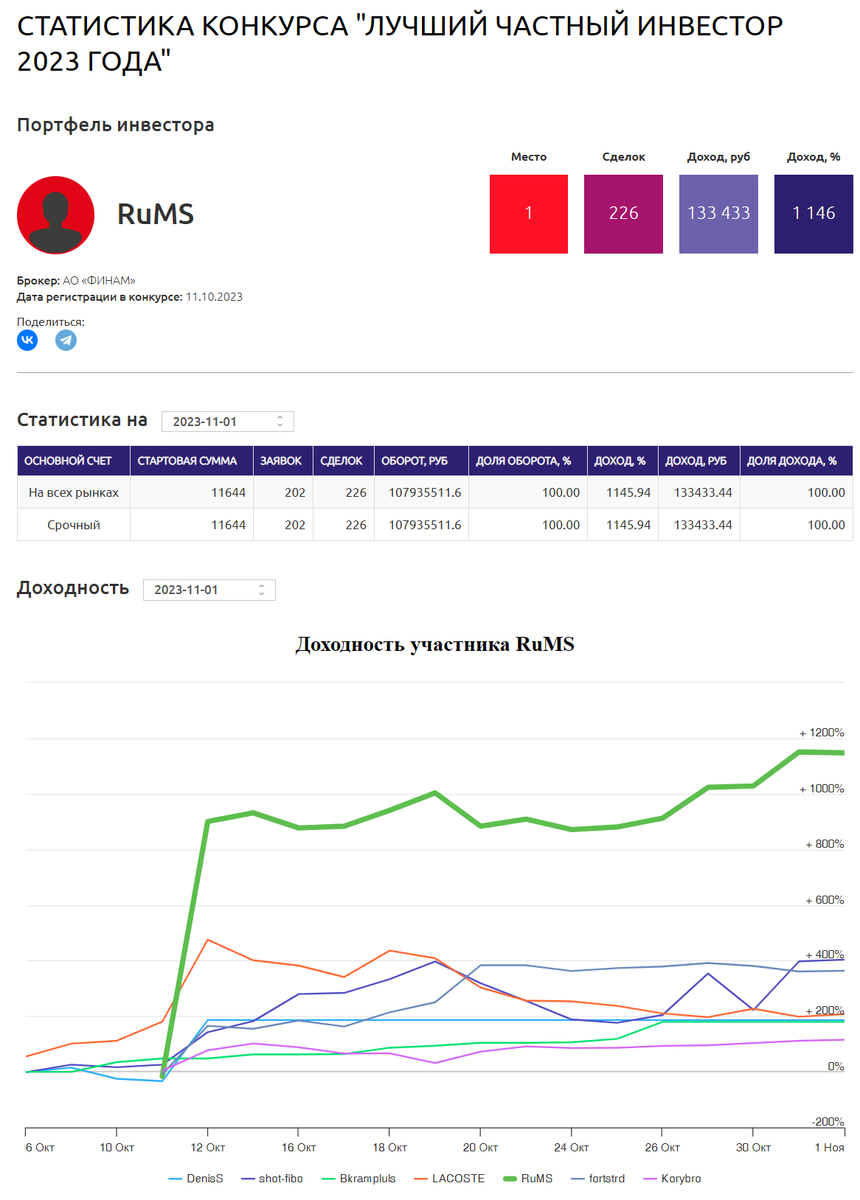
Task: Open the date selector next to Статистика на
Action: [227, 421]
